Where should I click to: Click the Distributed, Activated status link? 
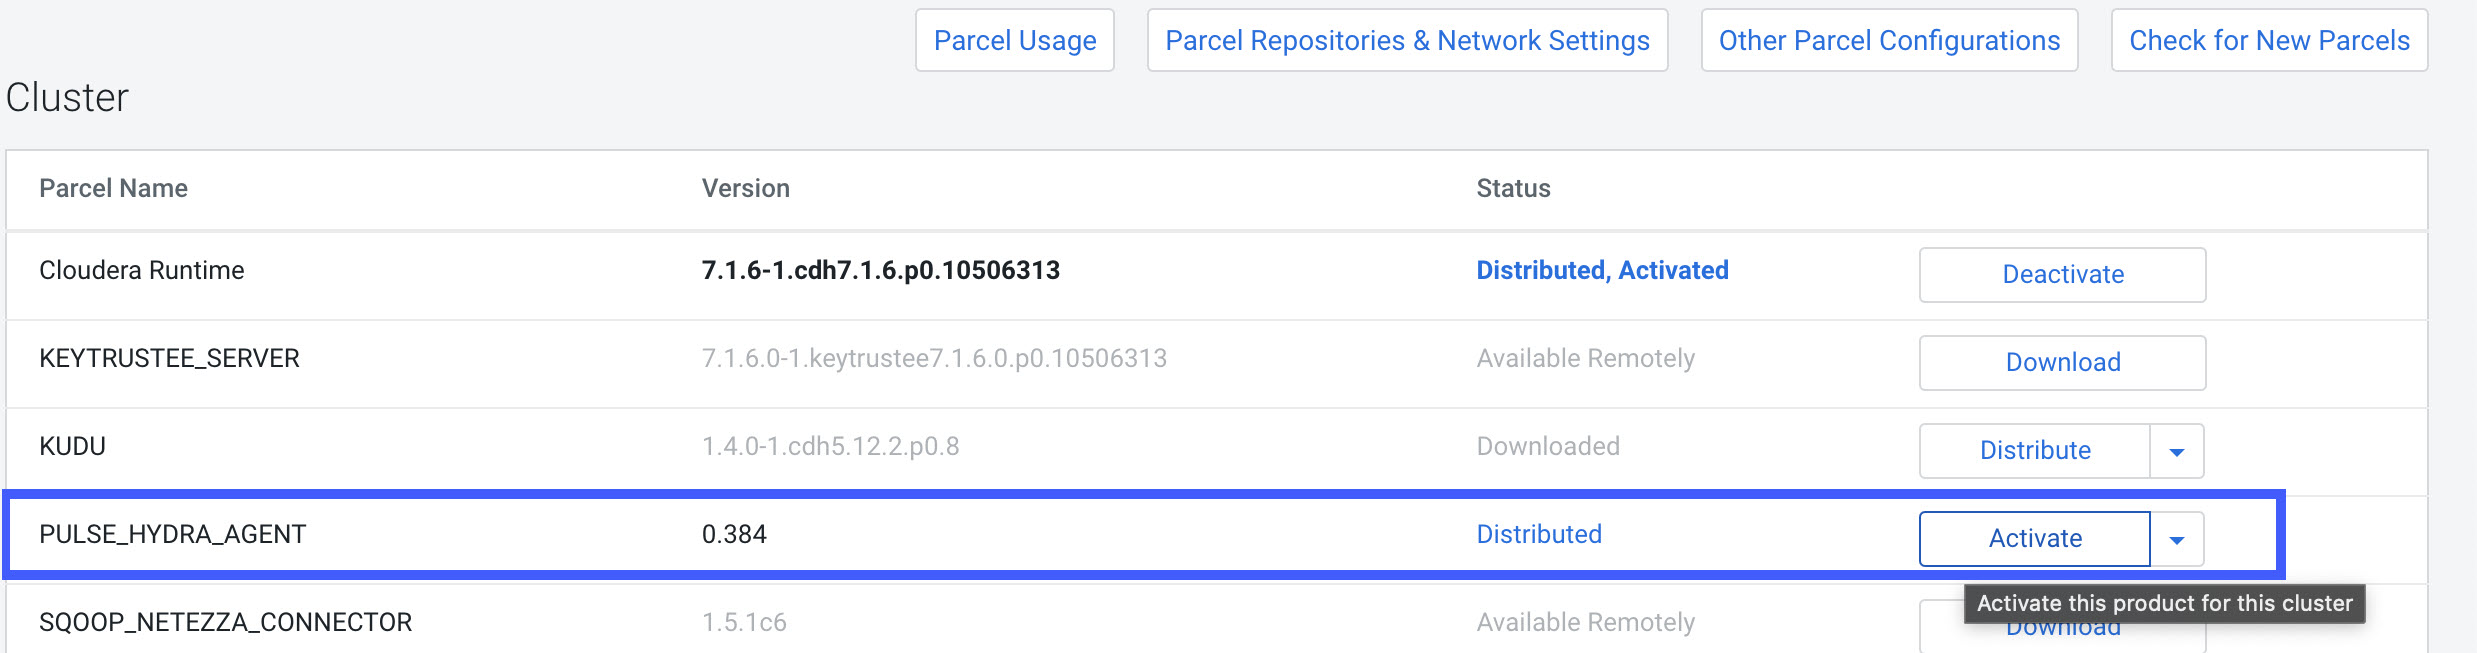pos(1602,270)
